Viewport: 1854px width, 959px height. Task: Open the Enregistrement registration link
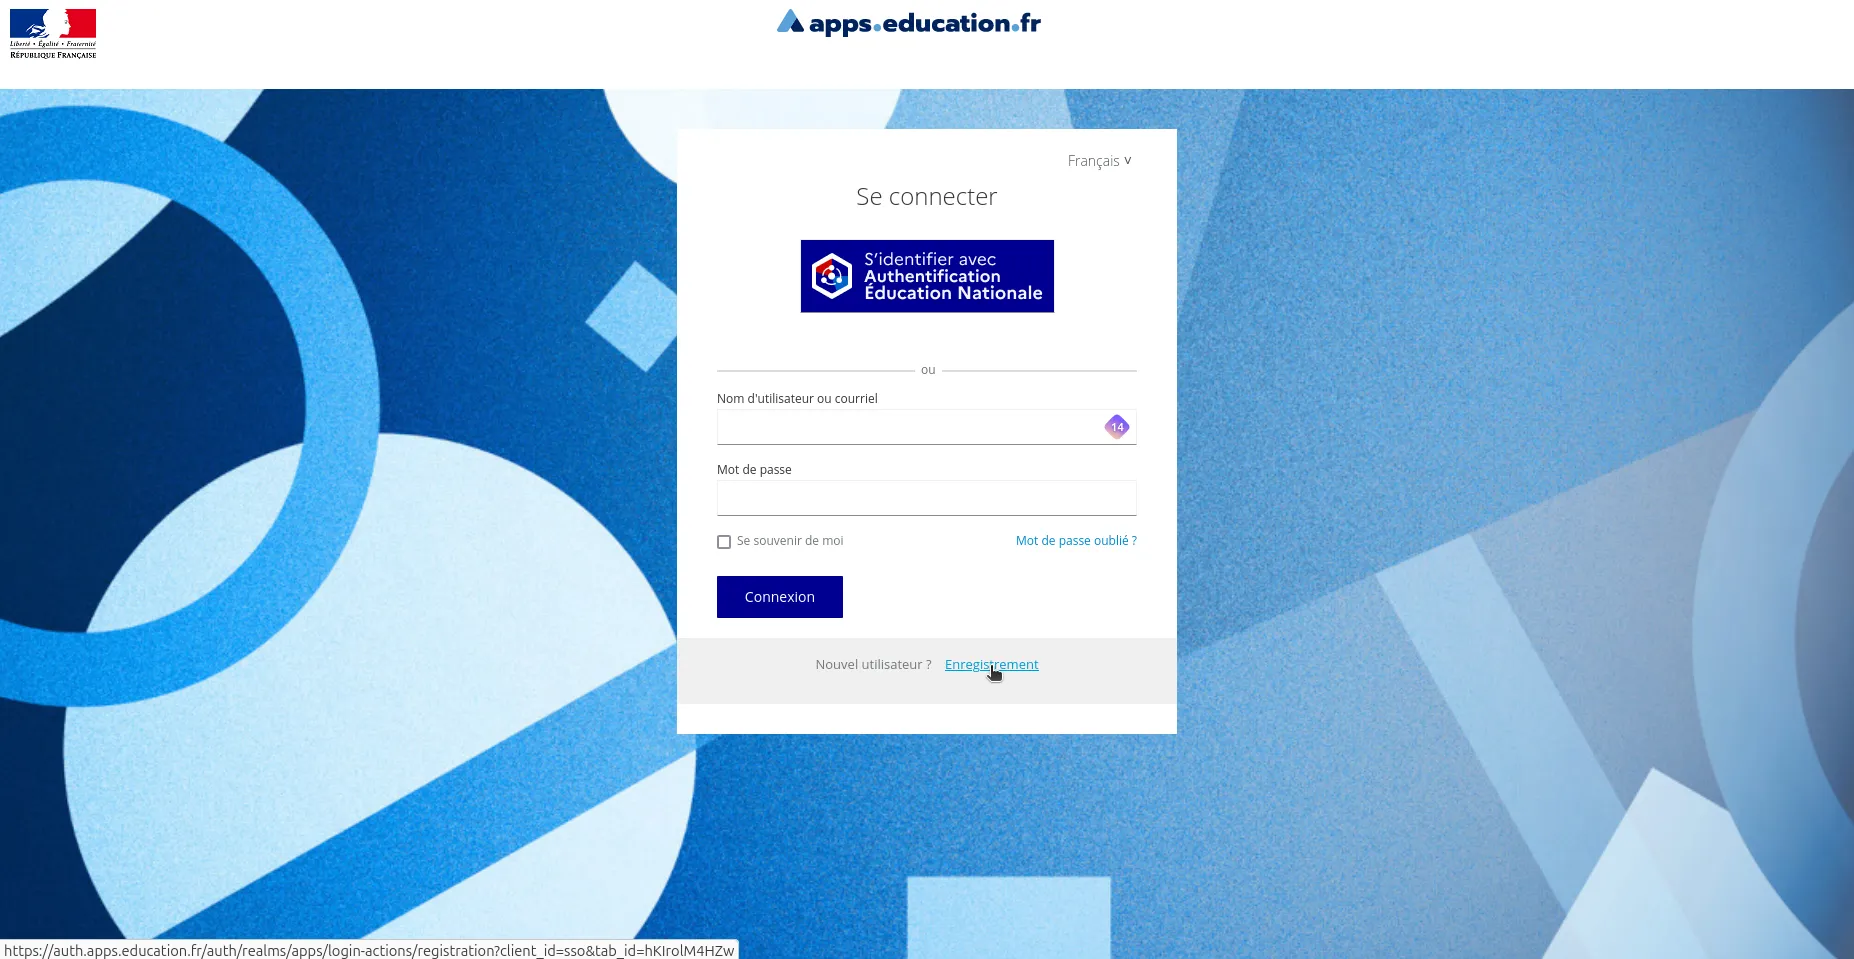[992, 665]
